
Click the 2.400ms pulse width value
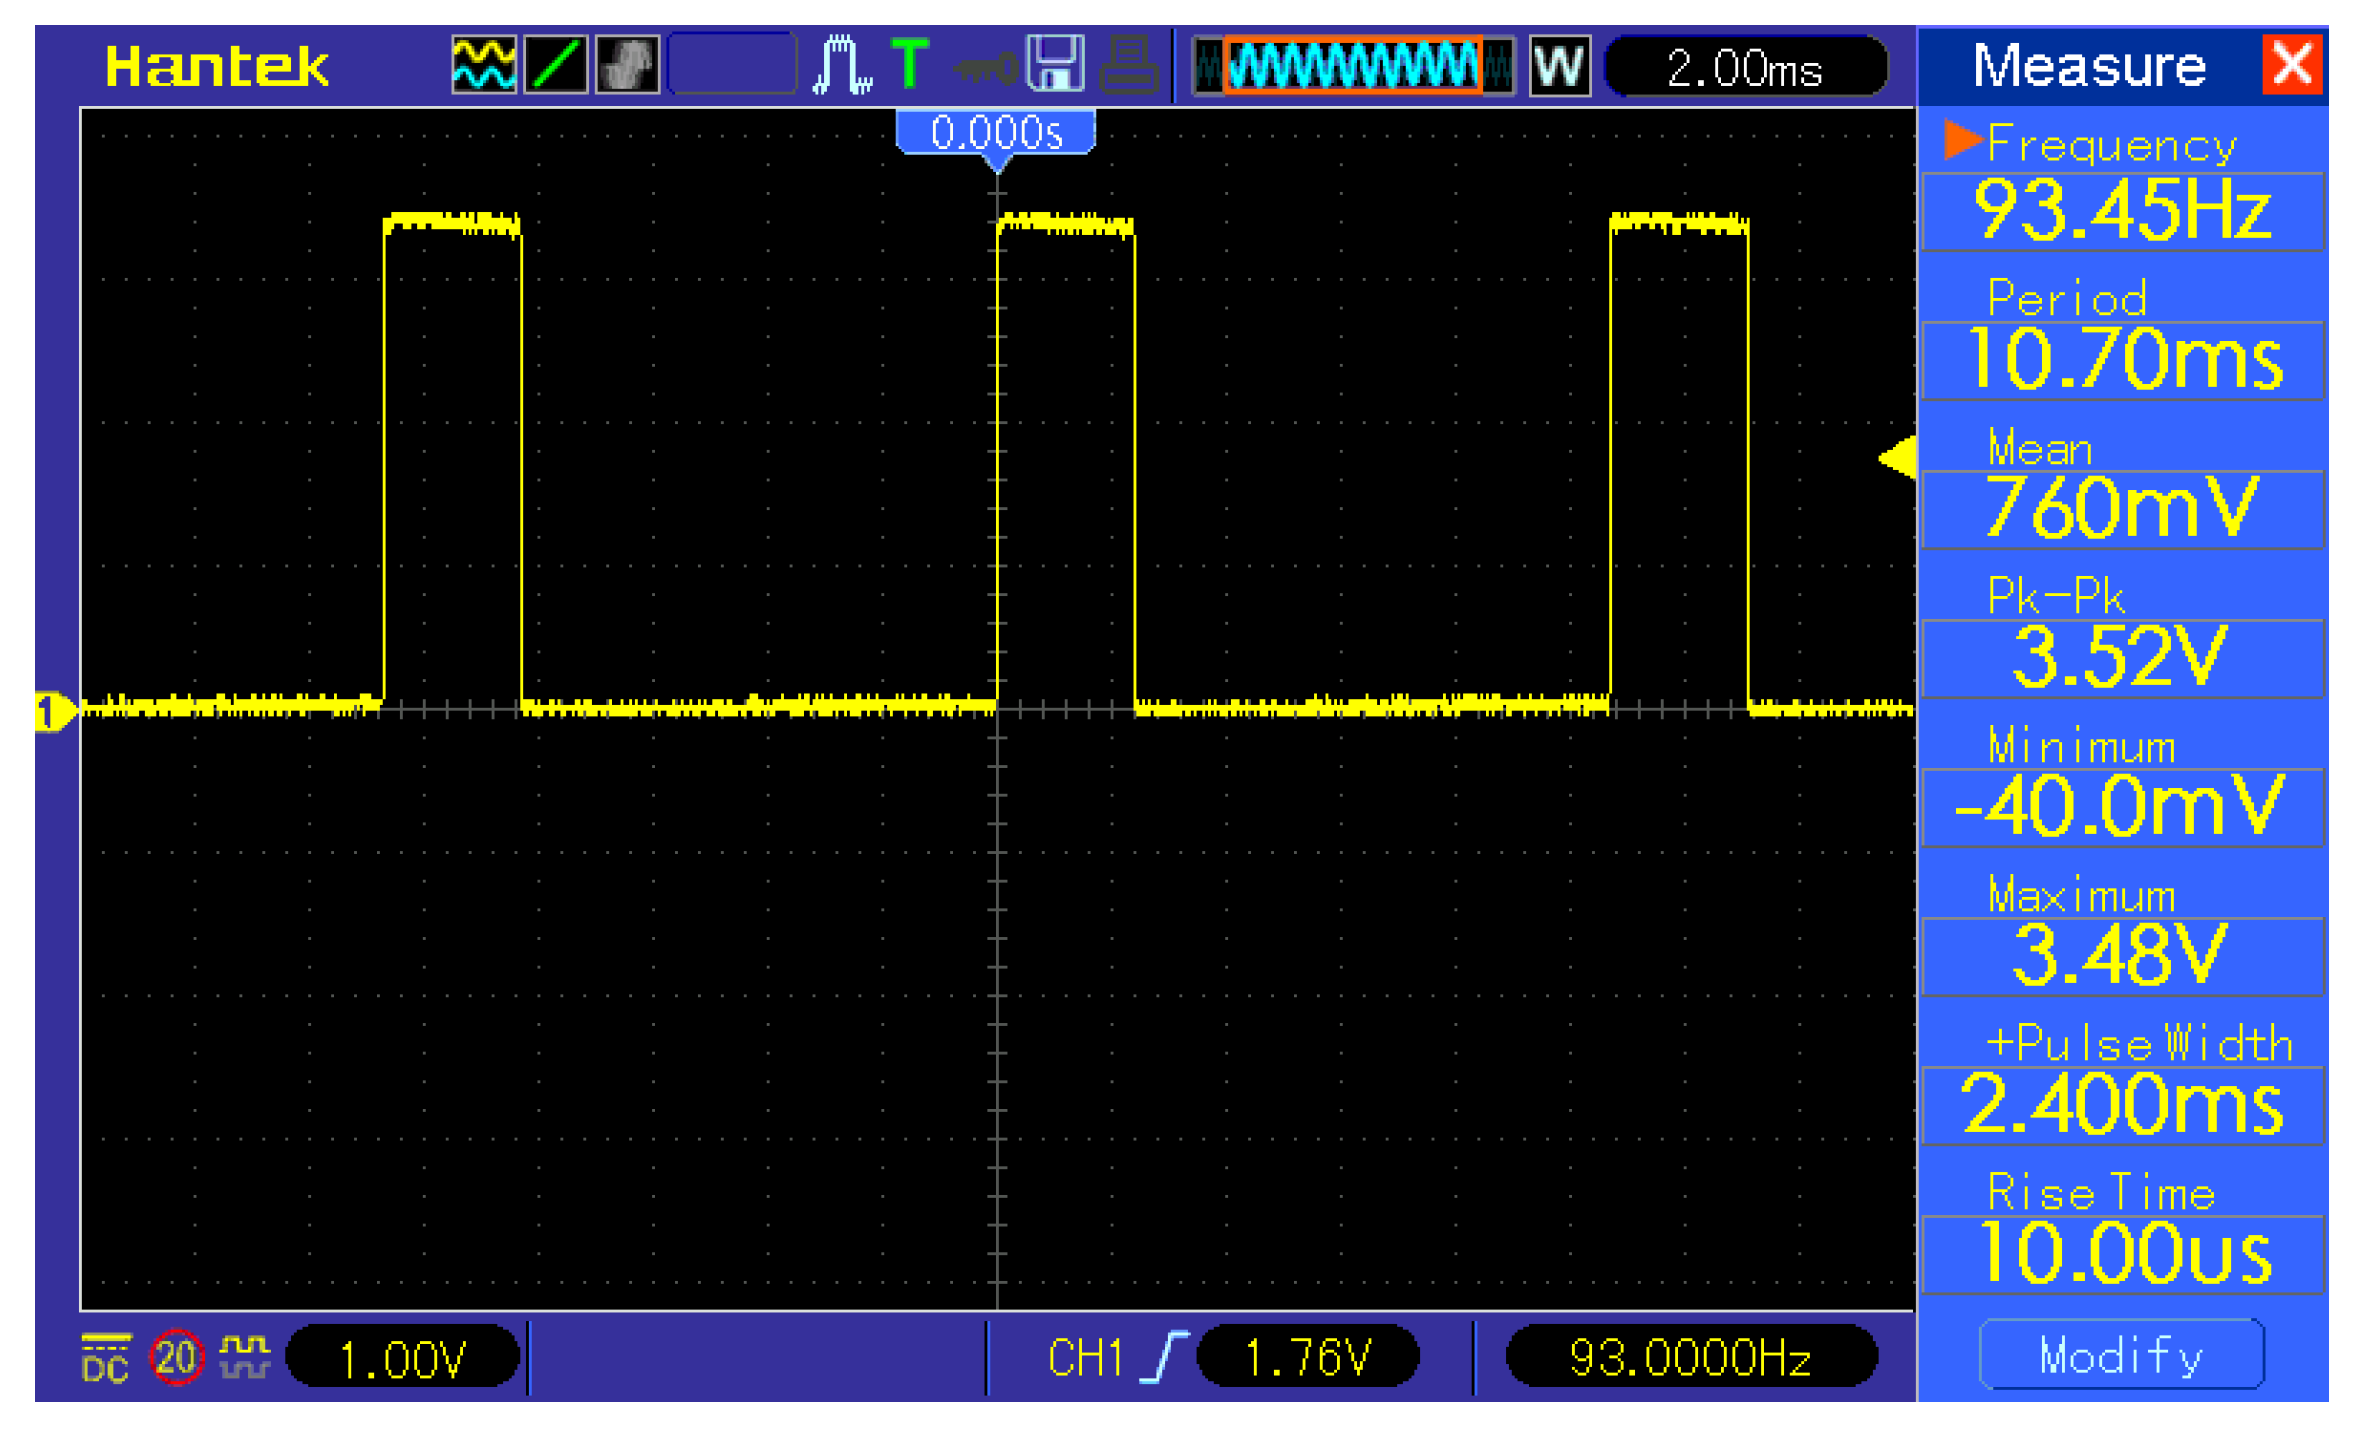(x=2123, y=1105)
